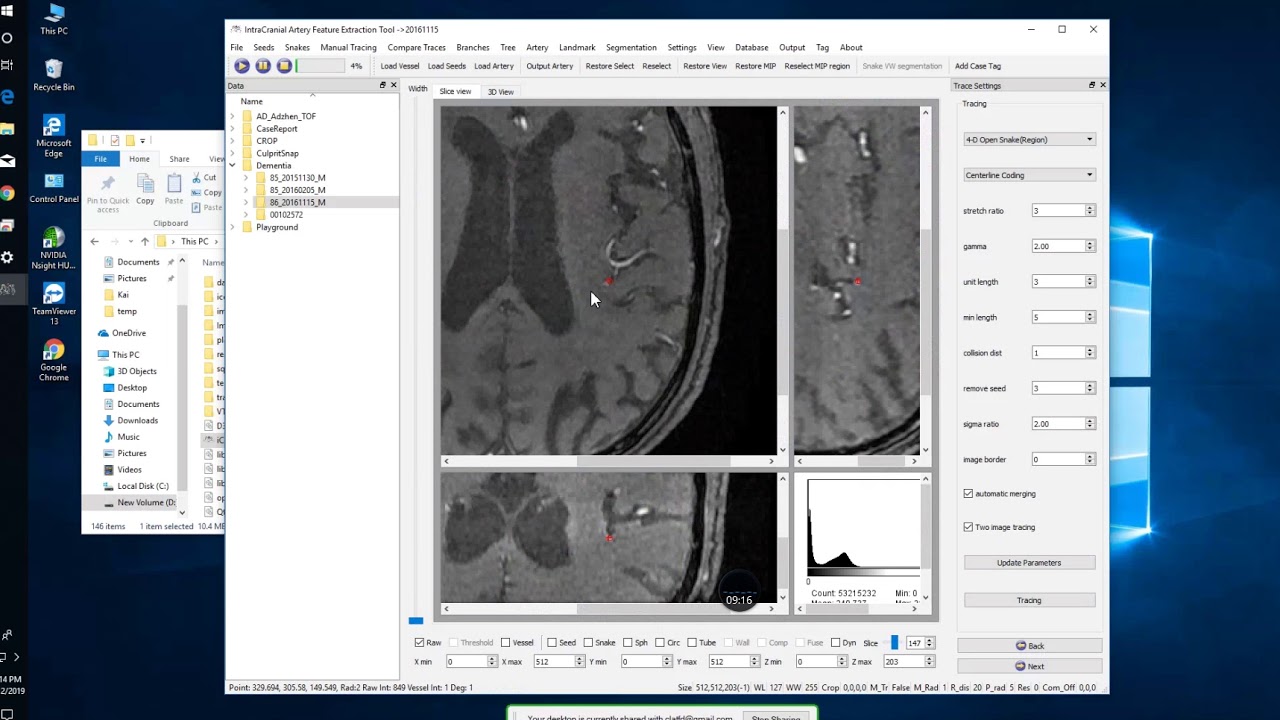The height and width of the screenshot is (720, 1280).
Task: Toggle automatic merging checkbox
Action: click(x=968, y=493)
